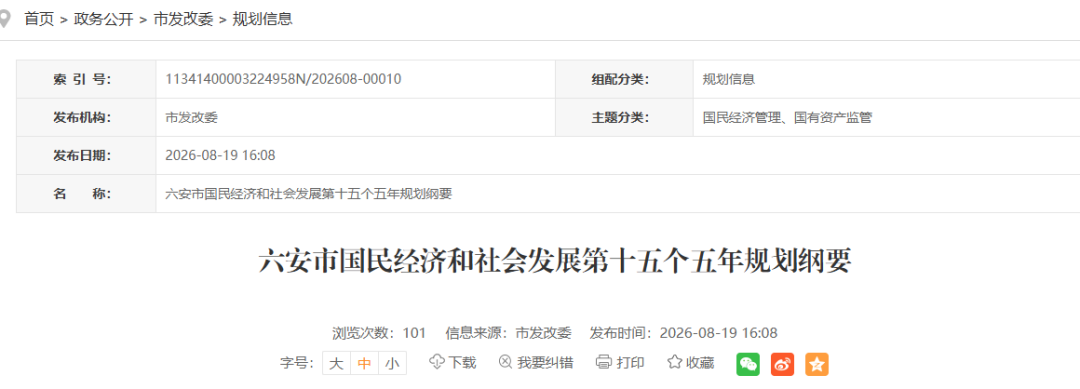Click the 名称 label cell
Viewport: 1080px width, 389px height.
86,193
